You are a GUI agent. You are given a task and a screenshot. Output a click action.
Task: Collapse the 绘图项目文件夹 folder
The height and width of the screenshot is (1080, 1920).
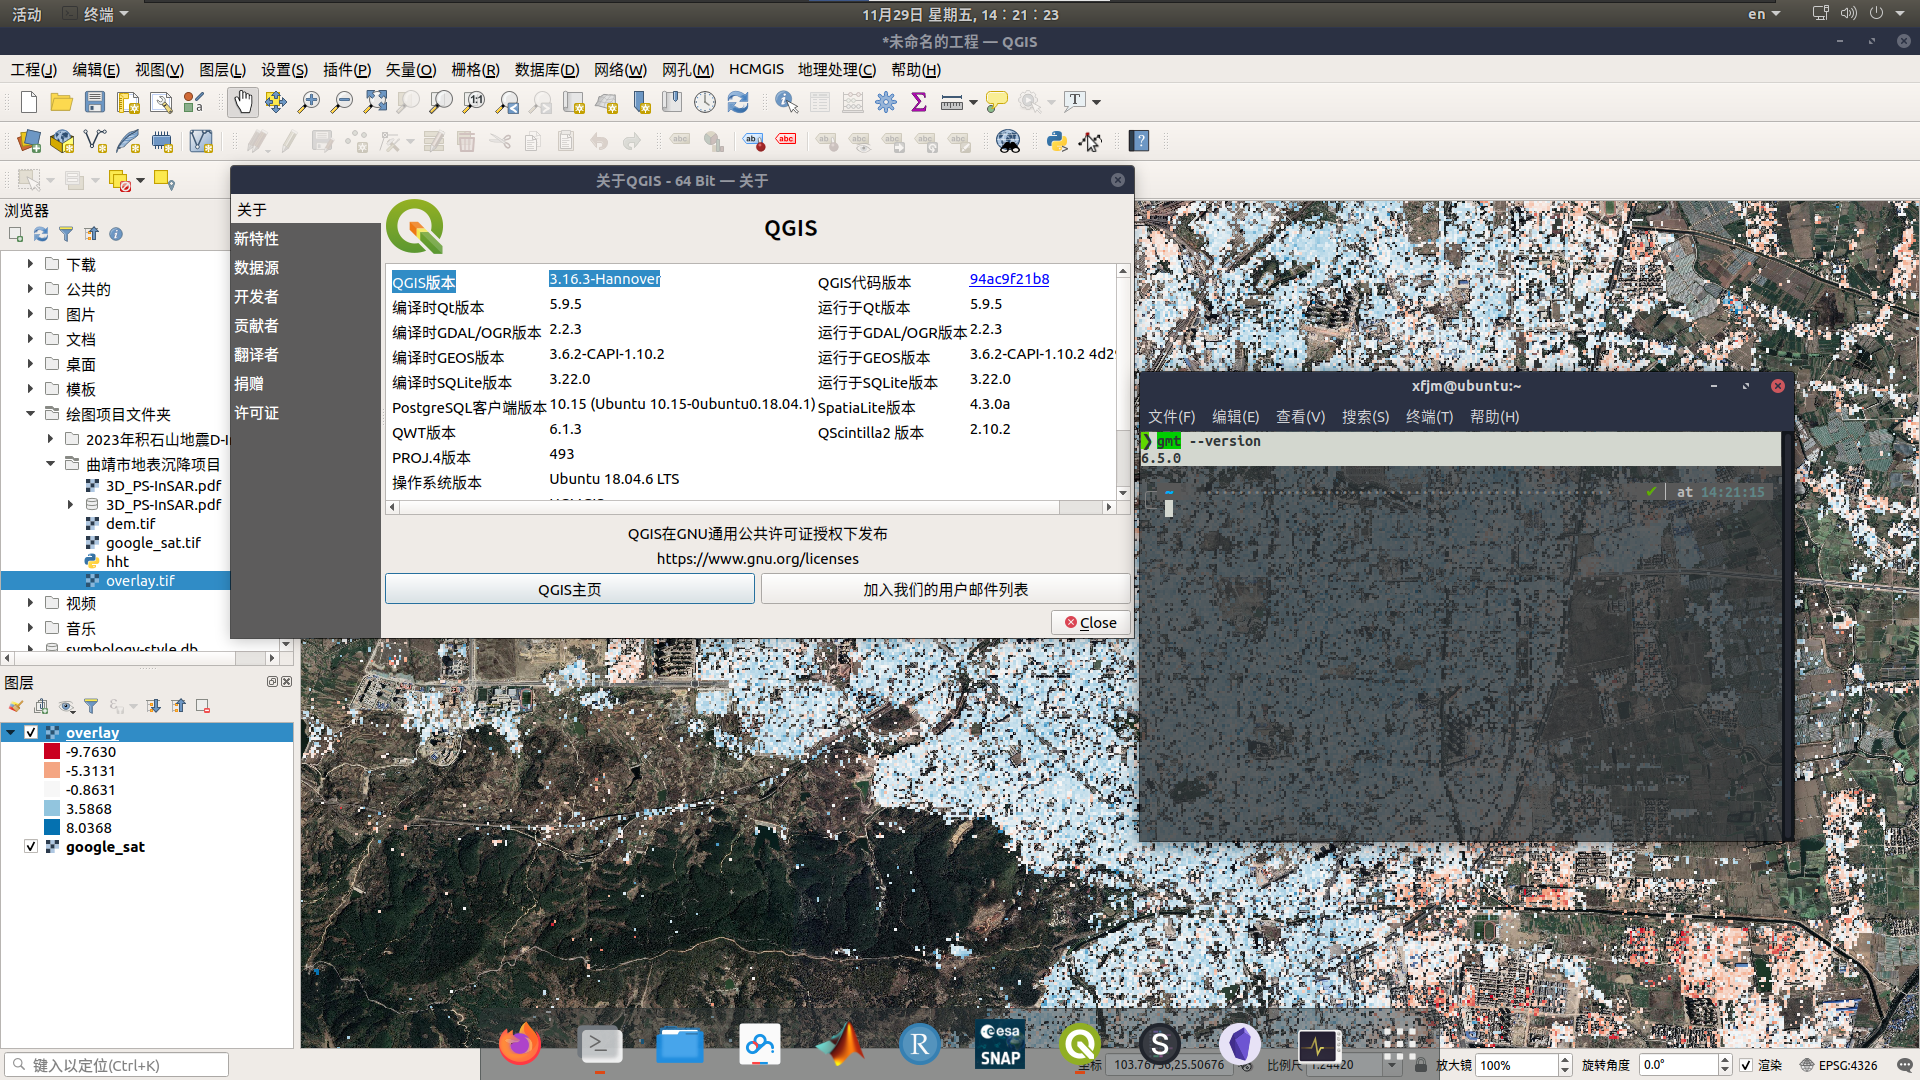coord(30,414)
